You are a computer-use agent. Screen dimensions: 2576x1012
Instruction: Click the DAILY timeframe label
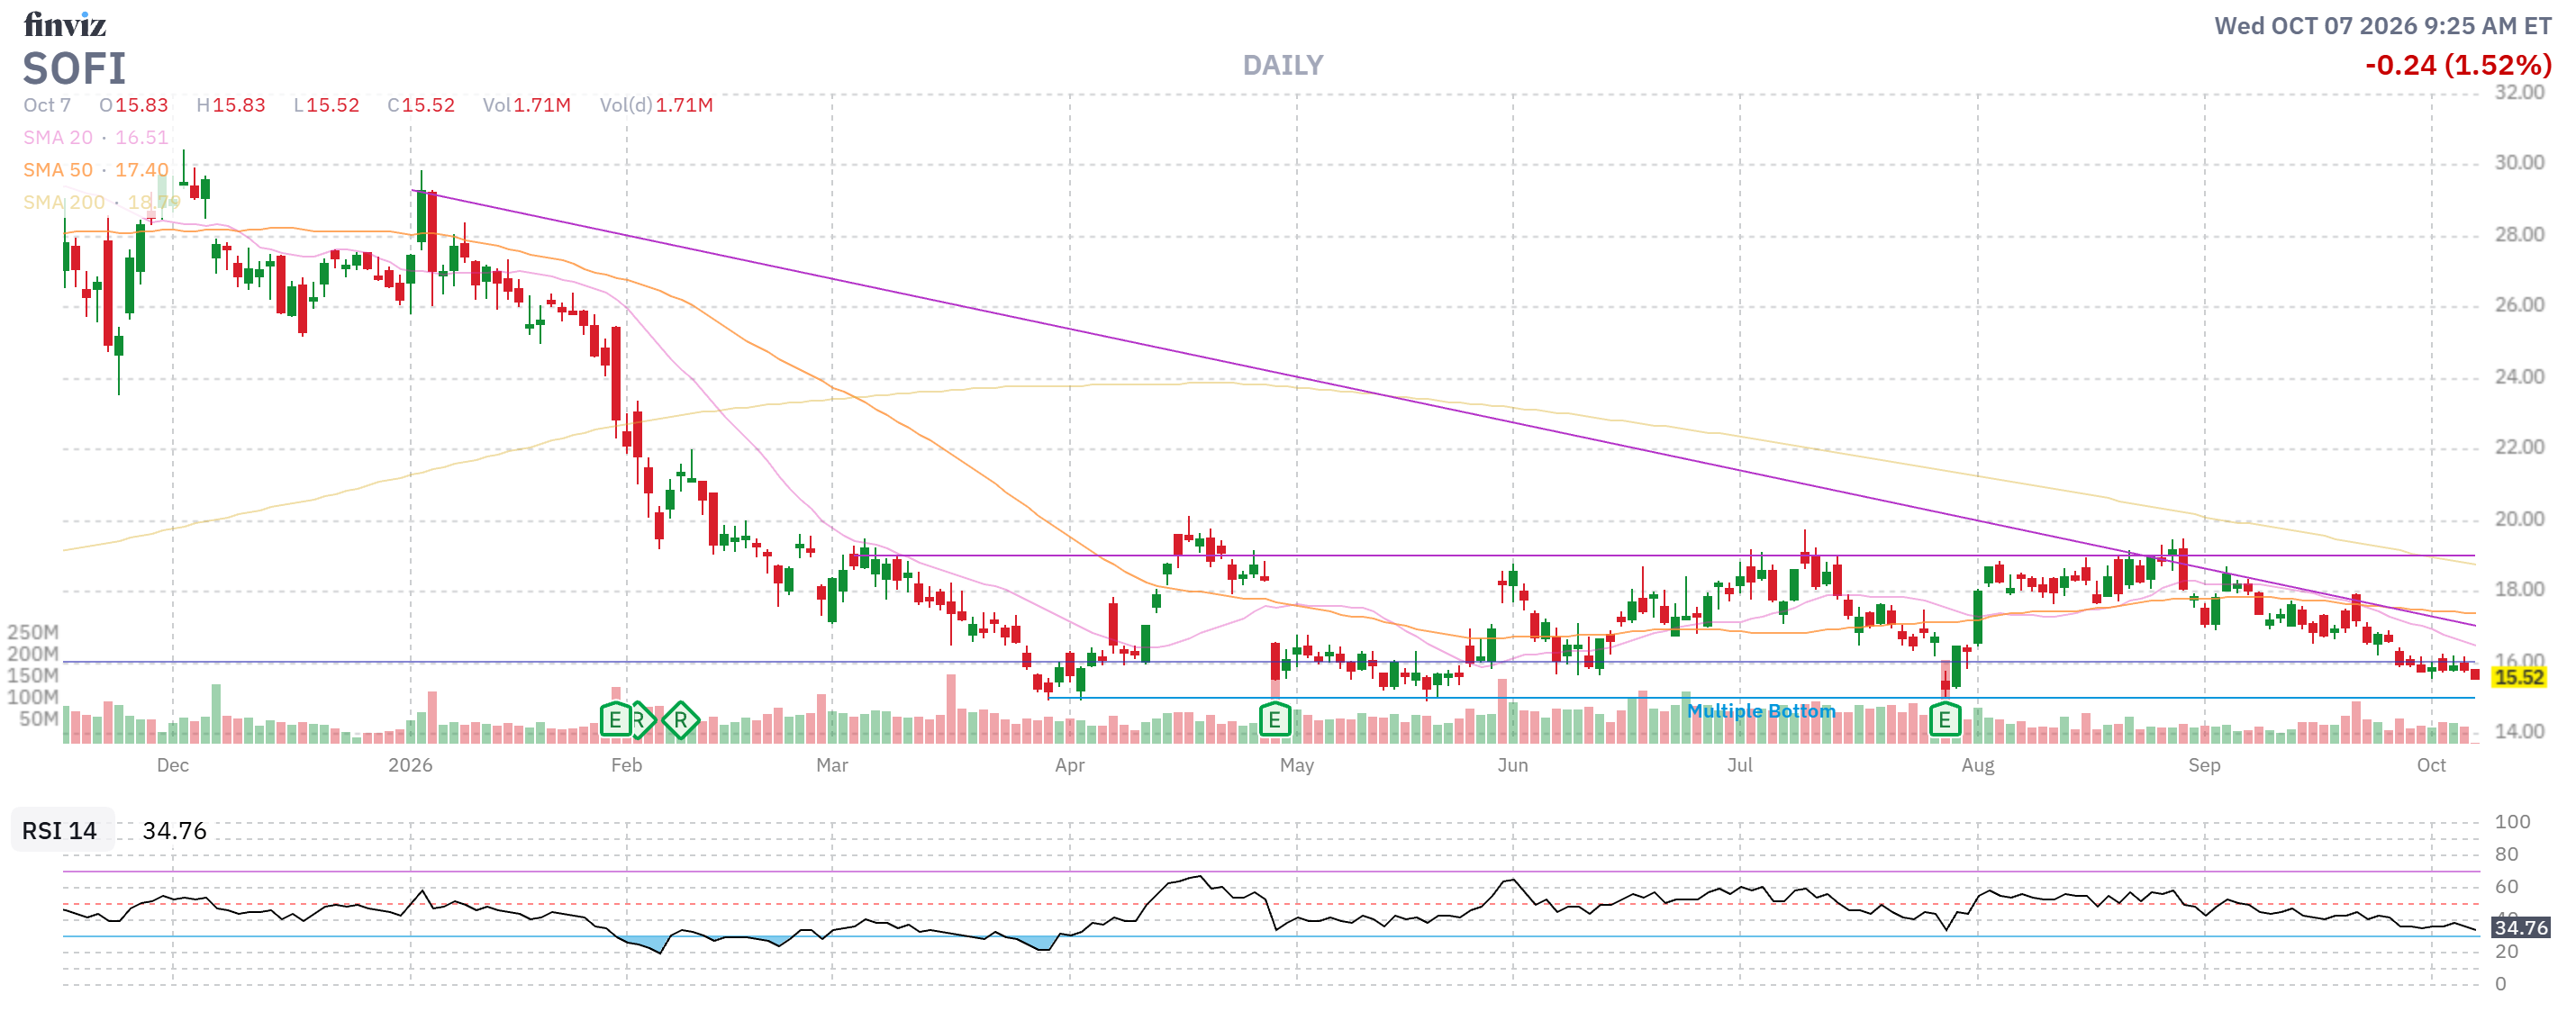point(1283,66)
